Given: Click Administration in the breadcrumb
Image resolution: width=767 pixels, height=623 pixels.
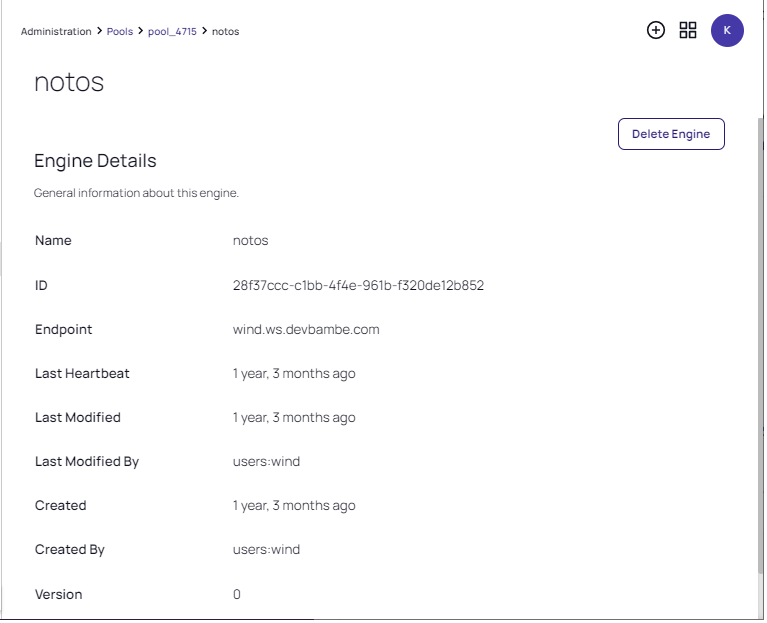Looking at the screenshot, I should [56, 32].
